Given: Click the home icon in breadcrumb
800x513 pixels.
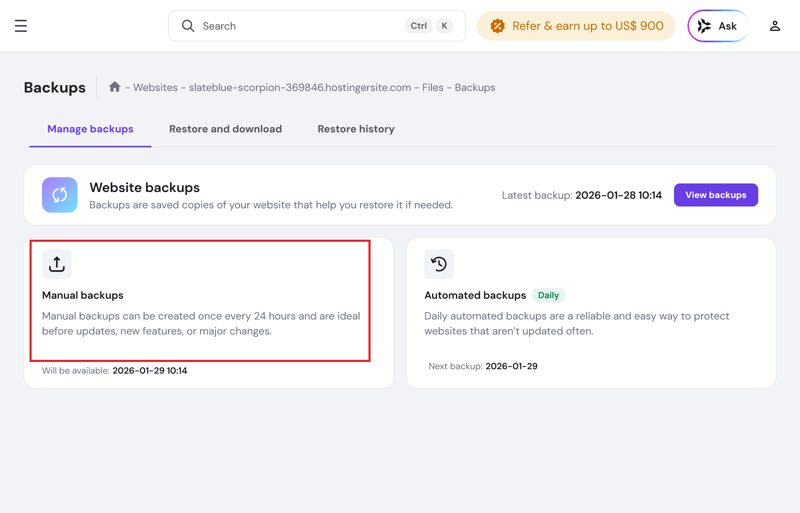Looking at the screenshot, I should tap(115, 87).
